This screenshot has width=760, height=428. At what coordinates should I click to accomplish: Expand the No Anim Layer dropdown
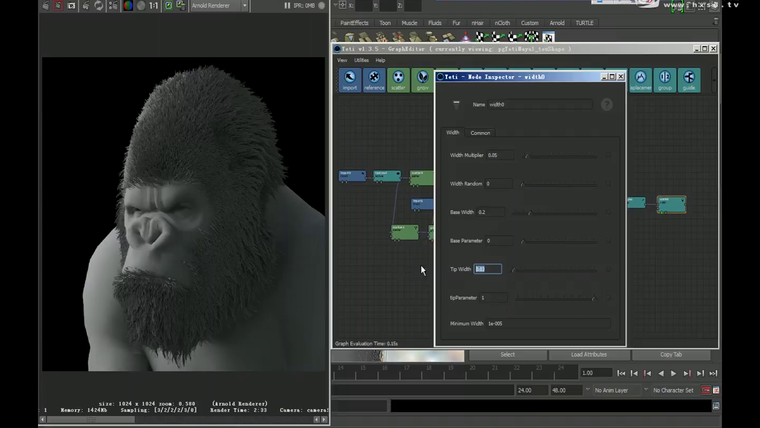tap(612, 390)
